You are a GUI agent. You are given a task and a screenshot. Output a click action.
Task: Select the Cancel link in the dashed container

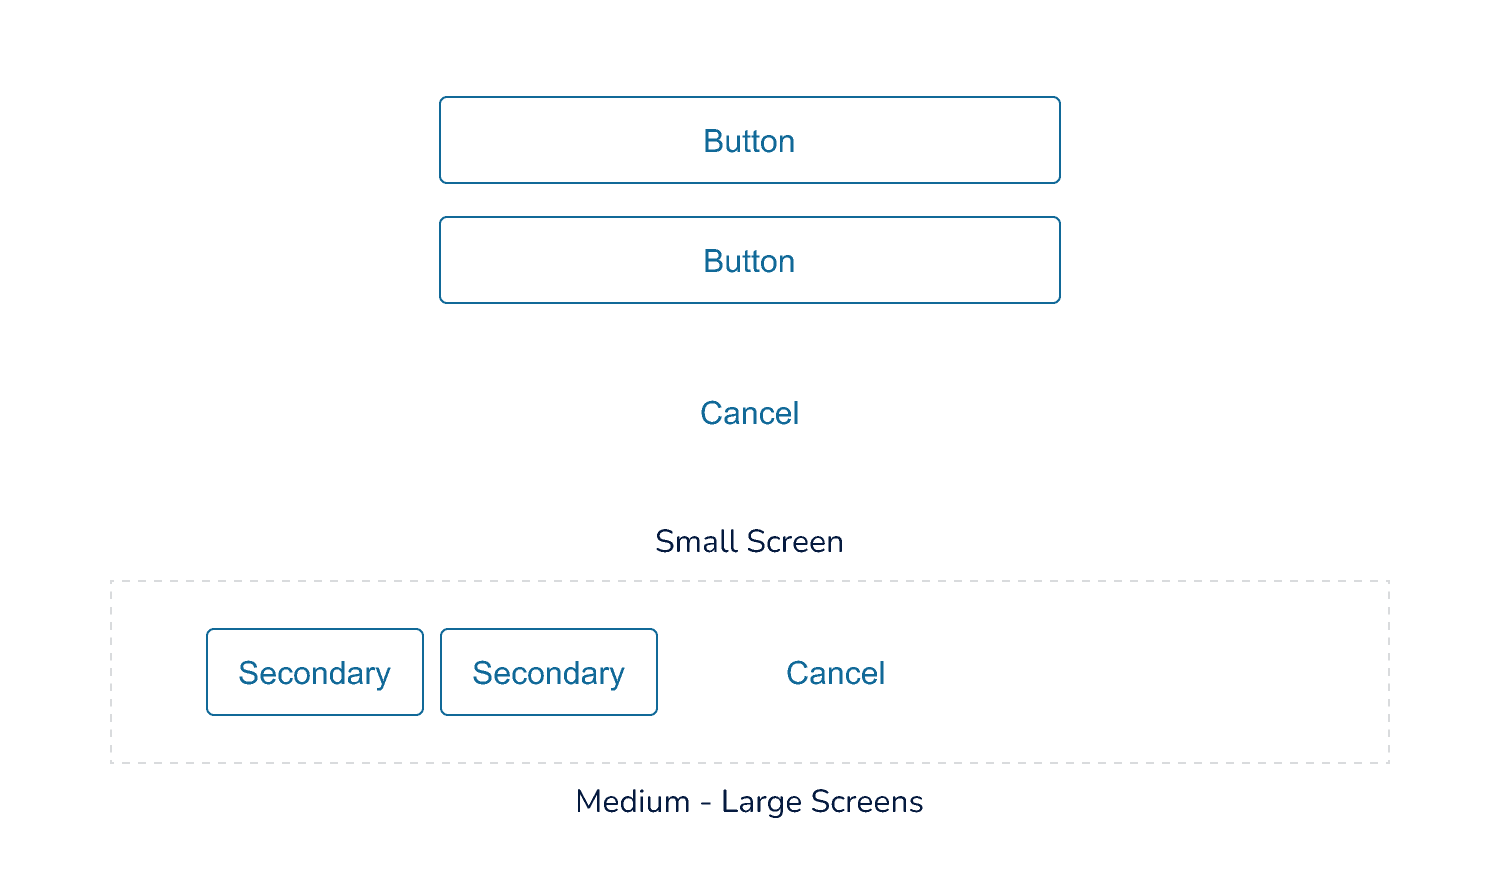pos(836,673)
